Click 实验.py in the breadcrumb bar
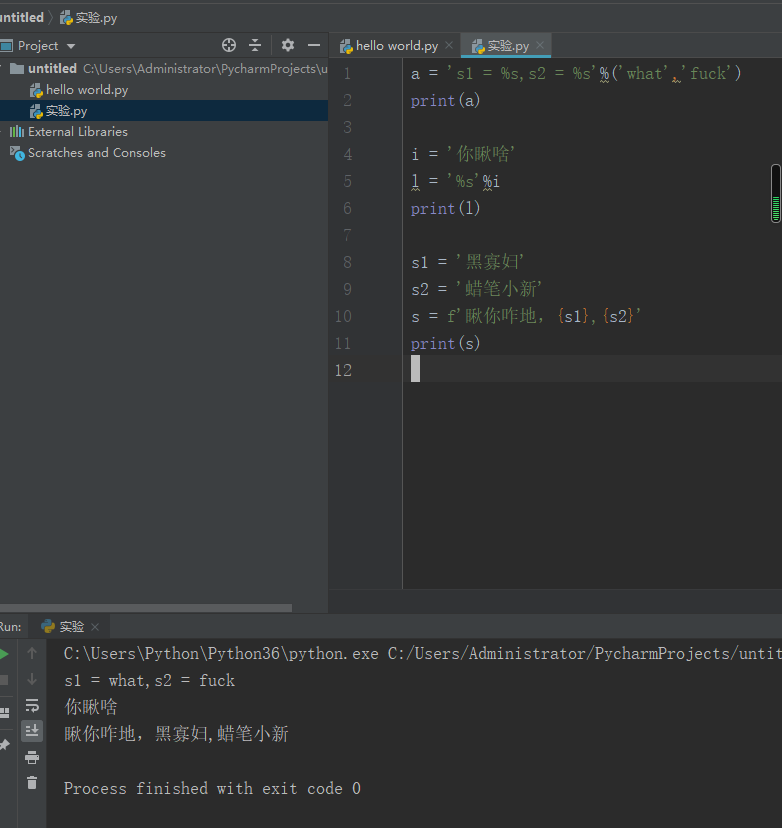The image size is (782, 828). pyautogui.click(x=88, y=17)
